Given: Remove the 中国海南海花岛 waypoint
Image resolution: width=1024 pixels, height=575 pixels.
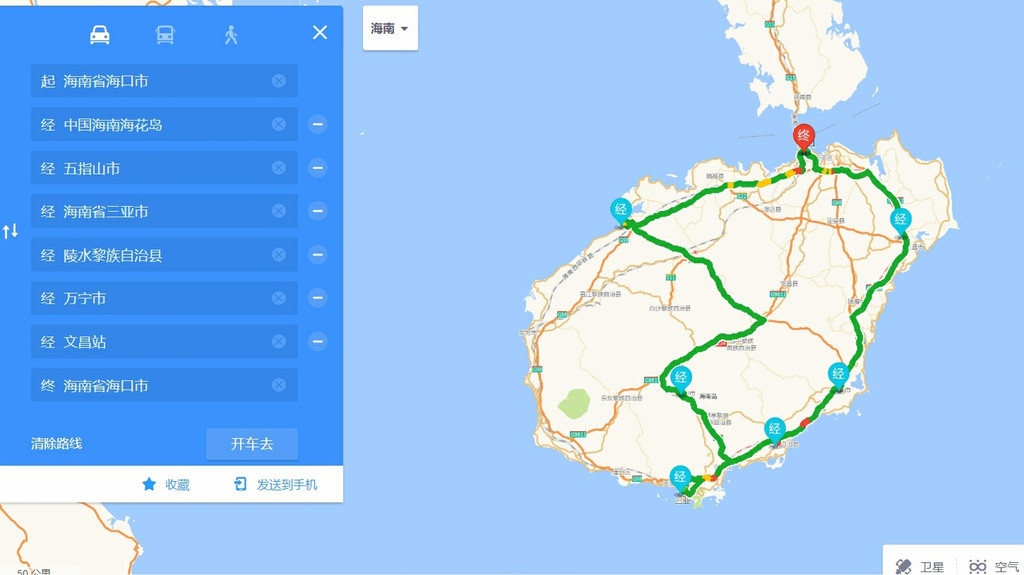Looking at the screenshot, I should tap(317, 125).
